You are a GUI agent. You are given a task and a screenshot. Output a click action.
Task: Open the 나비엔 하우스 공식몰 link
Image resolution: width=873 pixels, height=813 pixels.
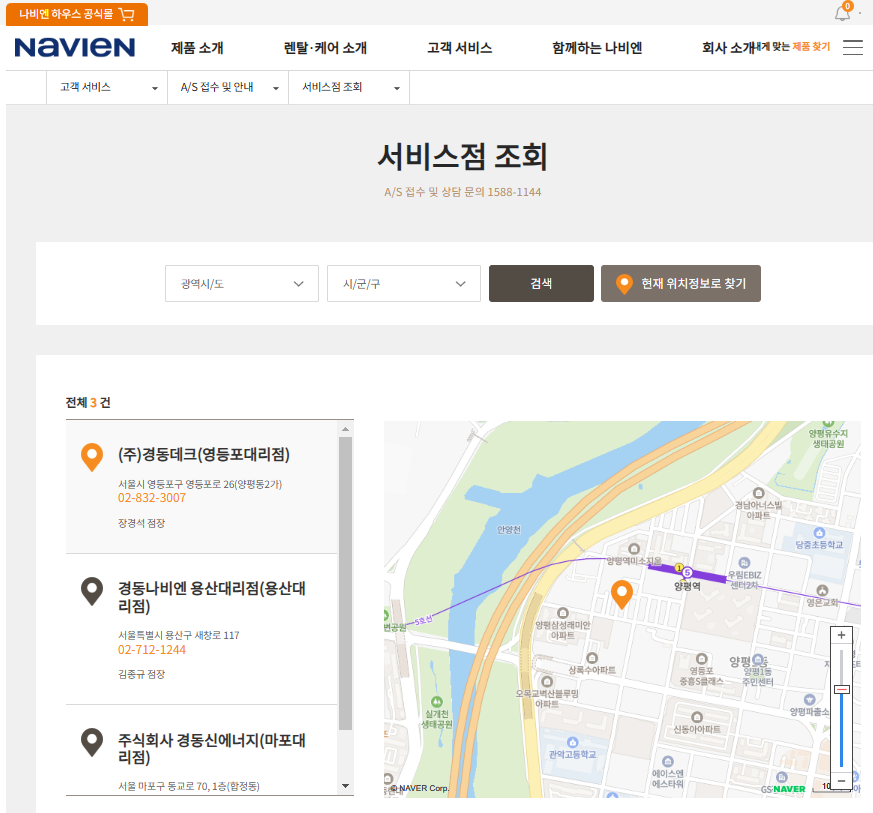(77, 14)
